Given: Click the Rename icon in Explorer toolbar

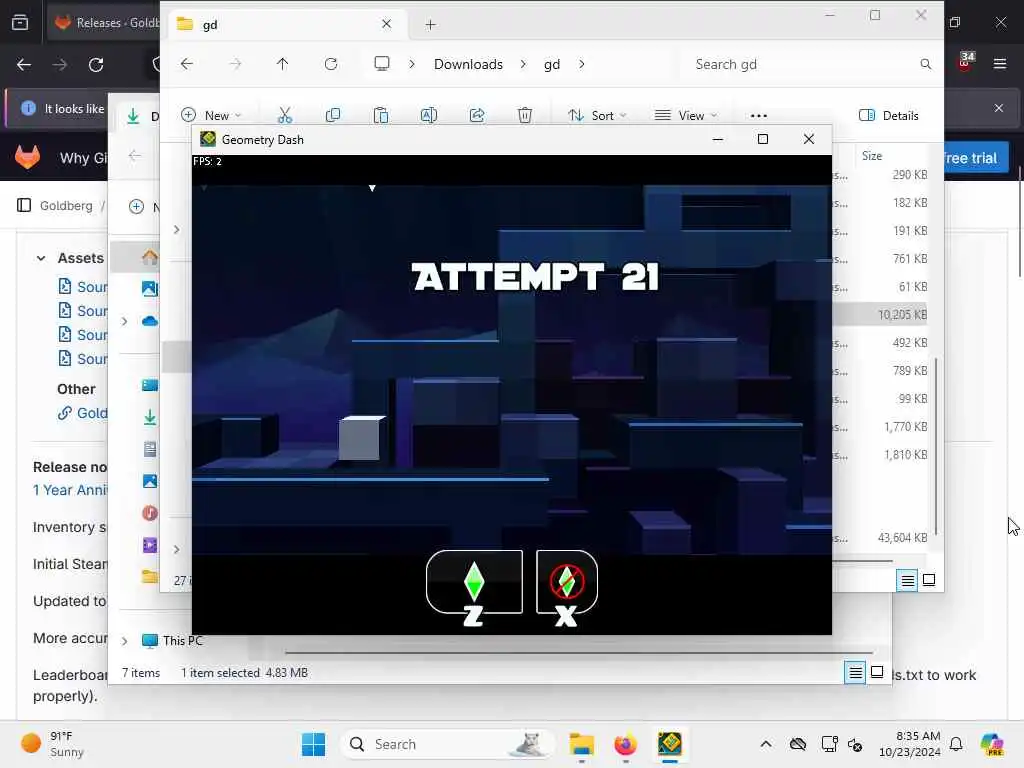Looking at the screenshot, I should (428, 116).
